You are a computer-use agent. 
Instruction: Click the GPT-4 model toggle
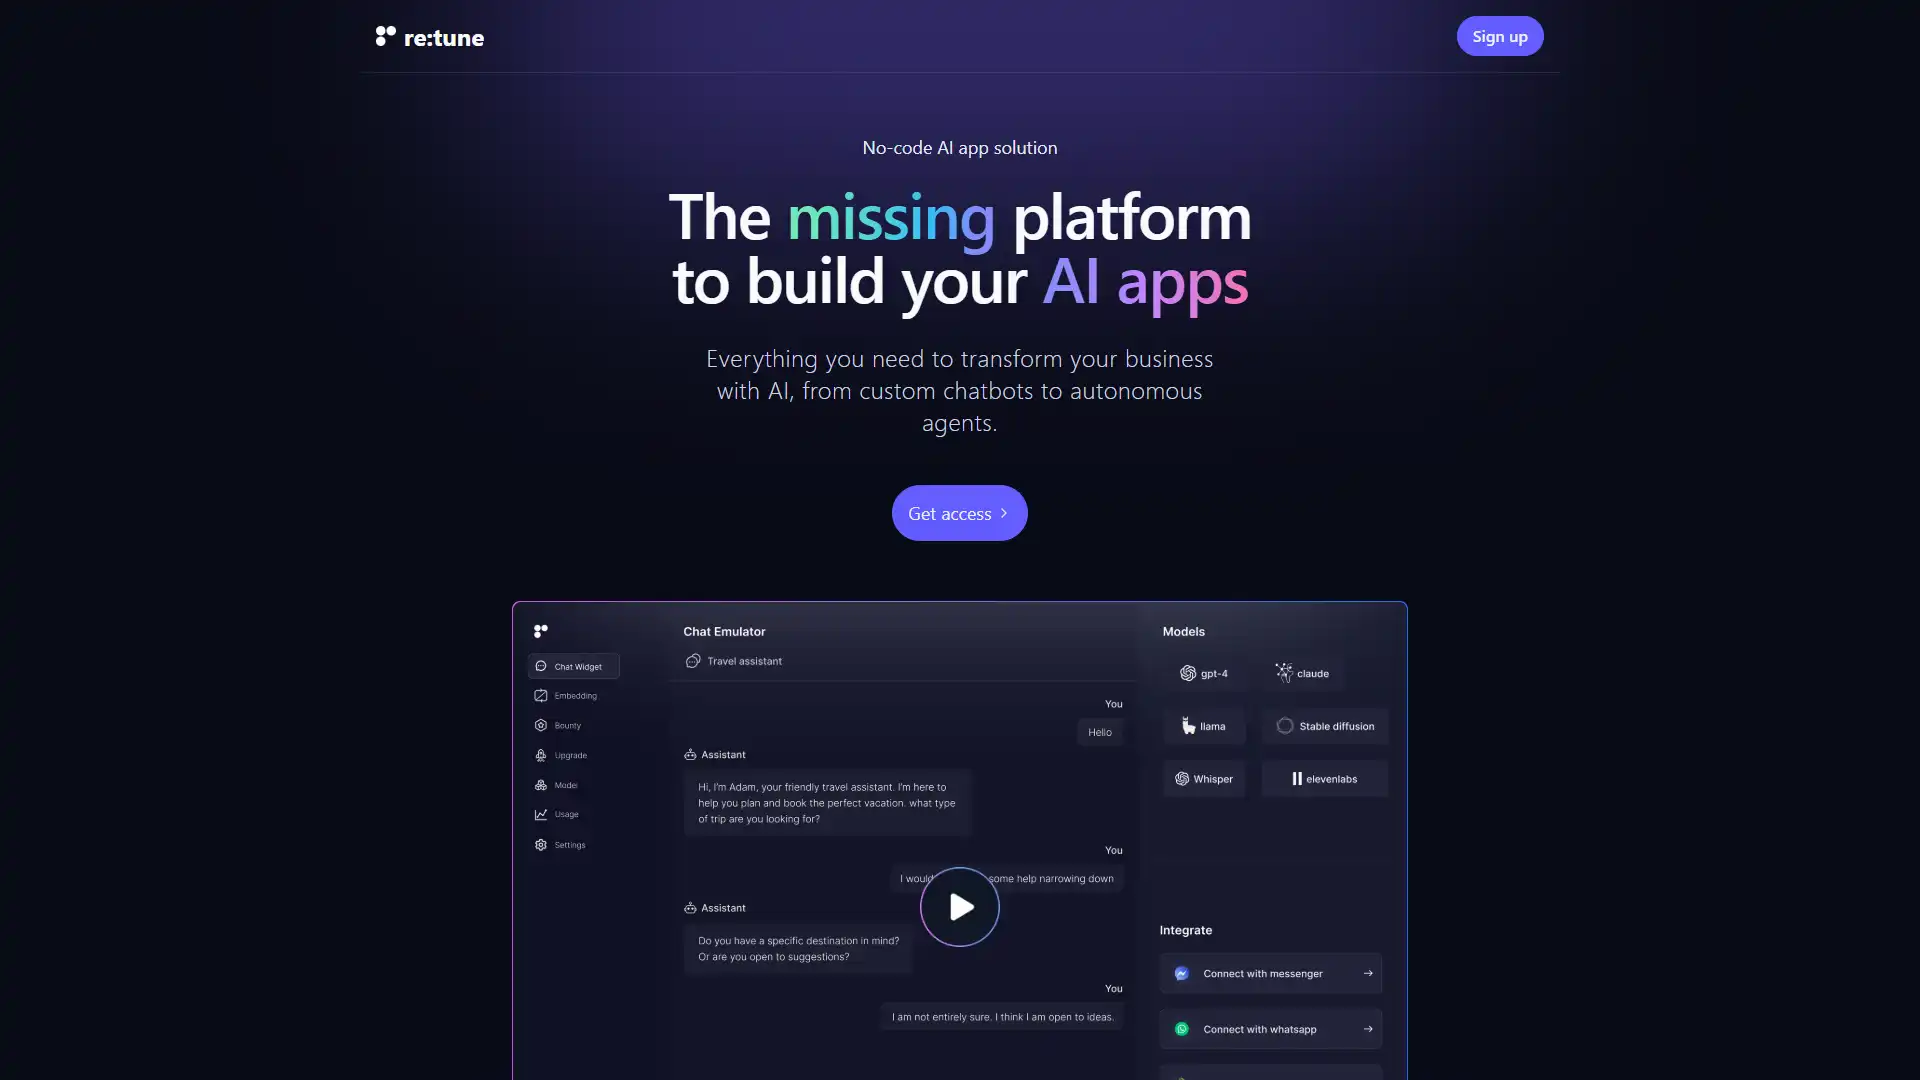[1203, 674]
